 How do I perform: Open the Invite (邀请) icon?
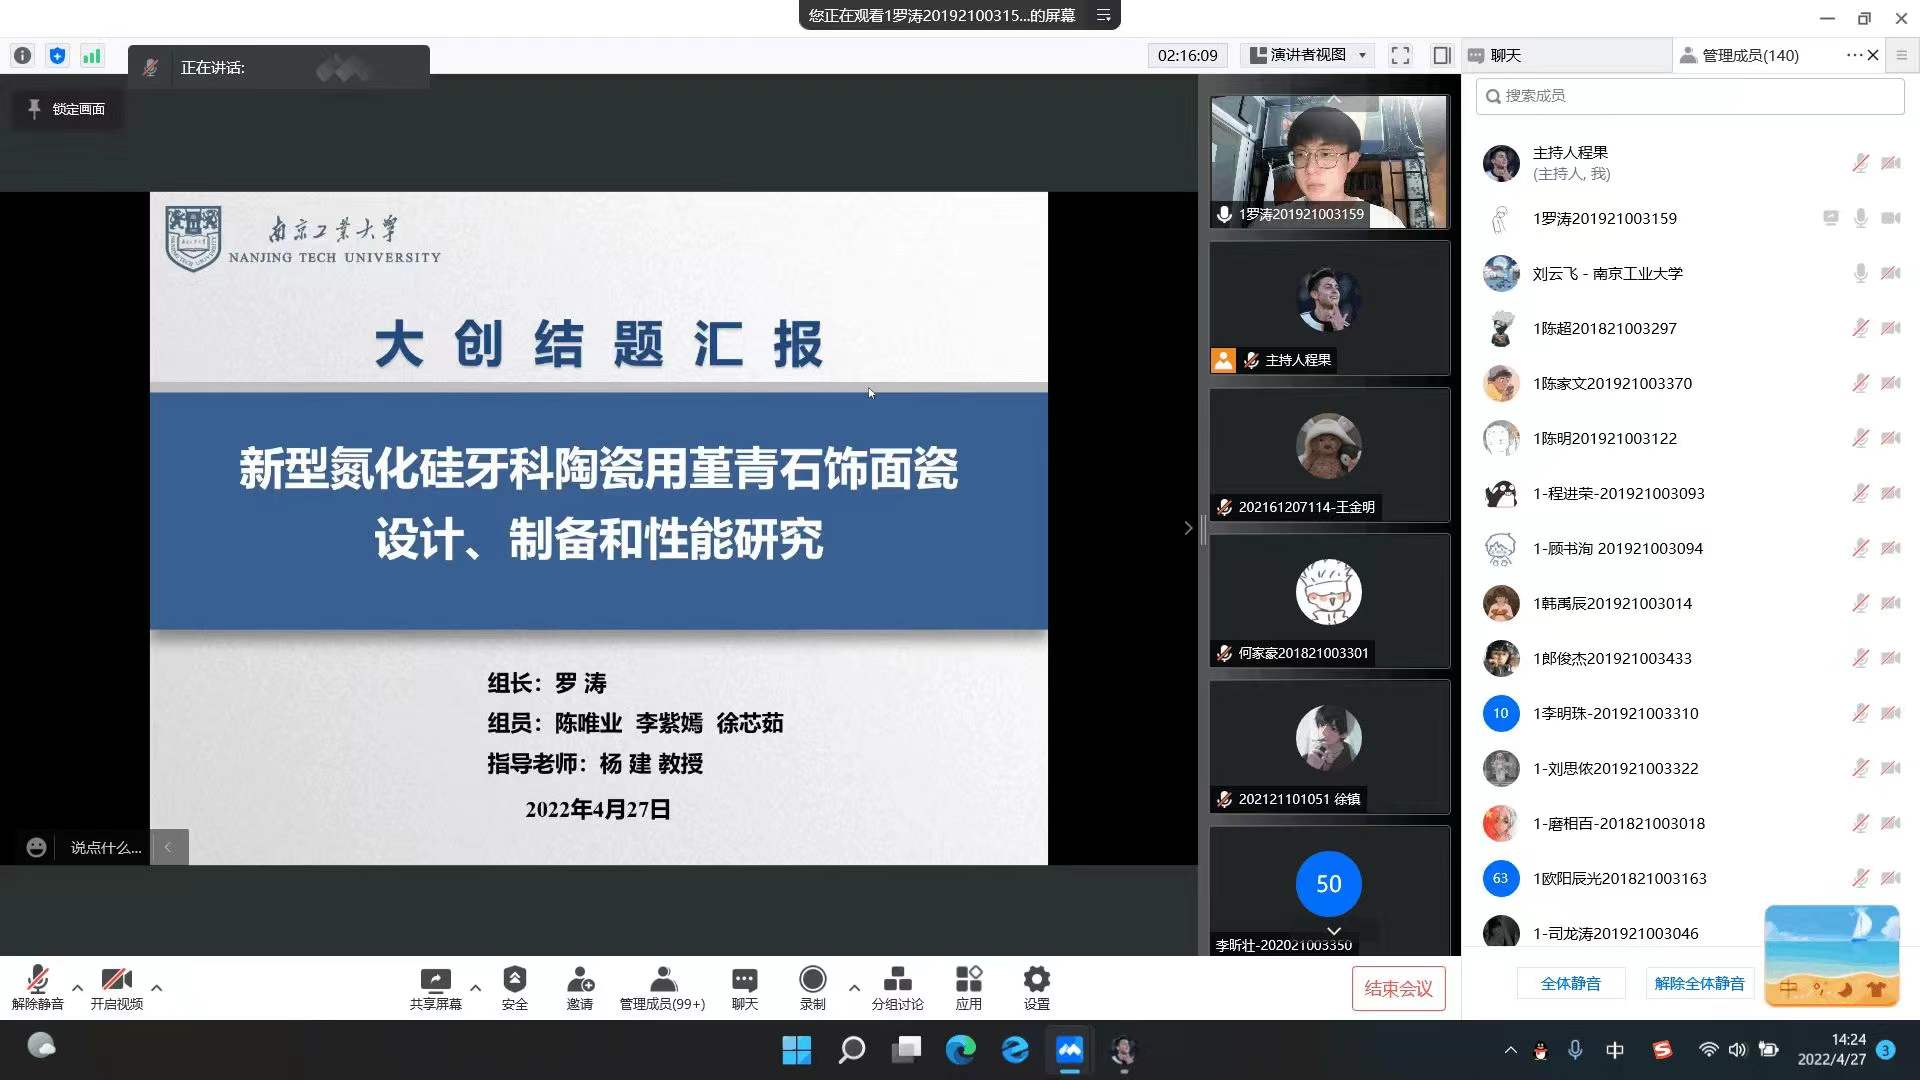click(580, 980)
